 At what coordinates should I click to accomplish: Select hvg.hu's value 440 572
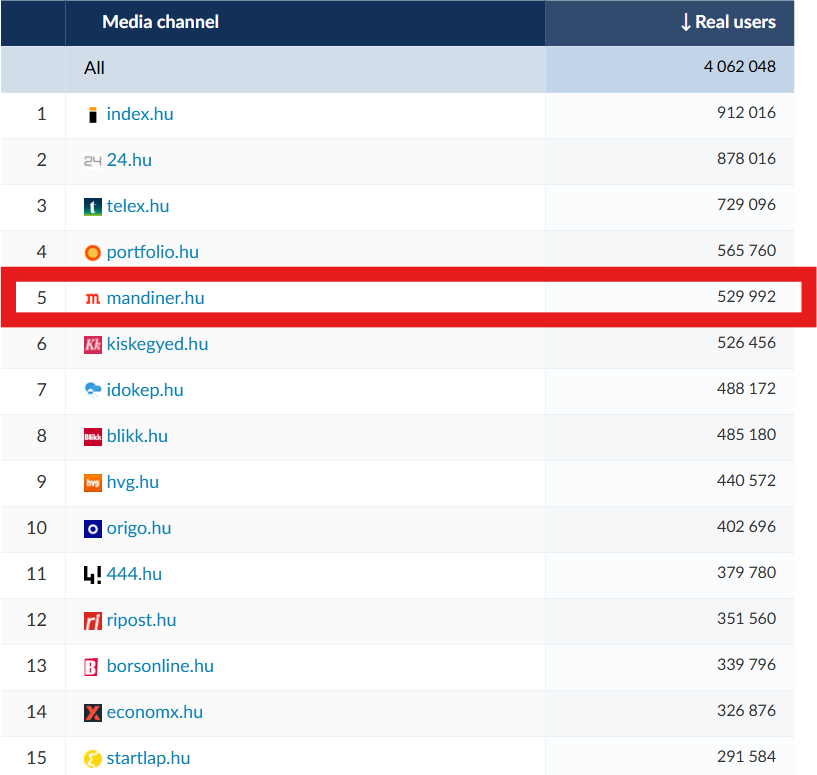(746, 481)
